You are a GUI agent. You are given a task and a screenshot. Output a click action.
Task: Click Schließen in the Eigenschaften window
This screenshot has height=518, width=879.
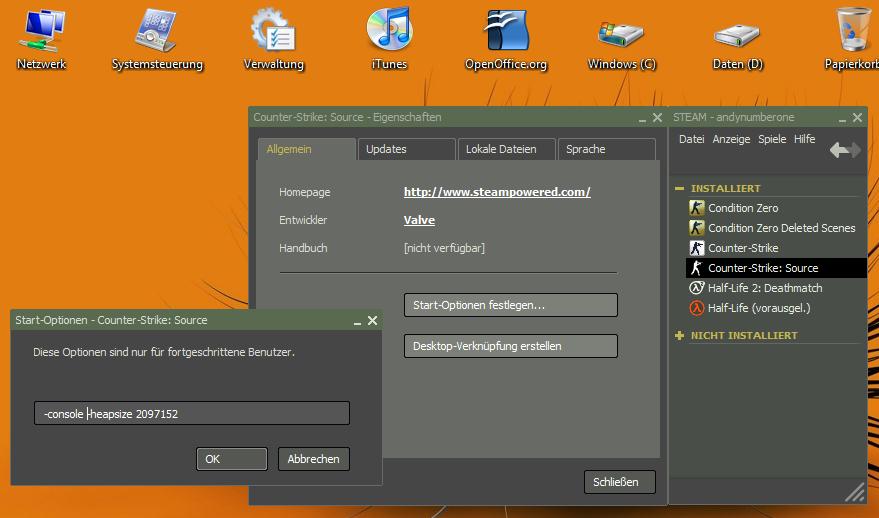[x=619, y=482]
